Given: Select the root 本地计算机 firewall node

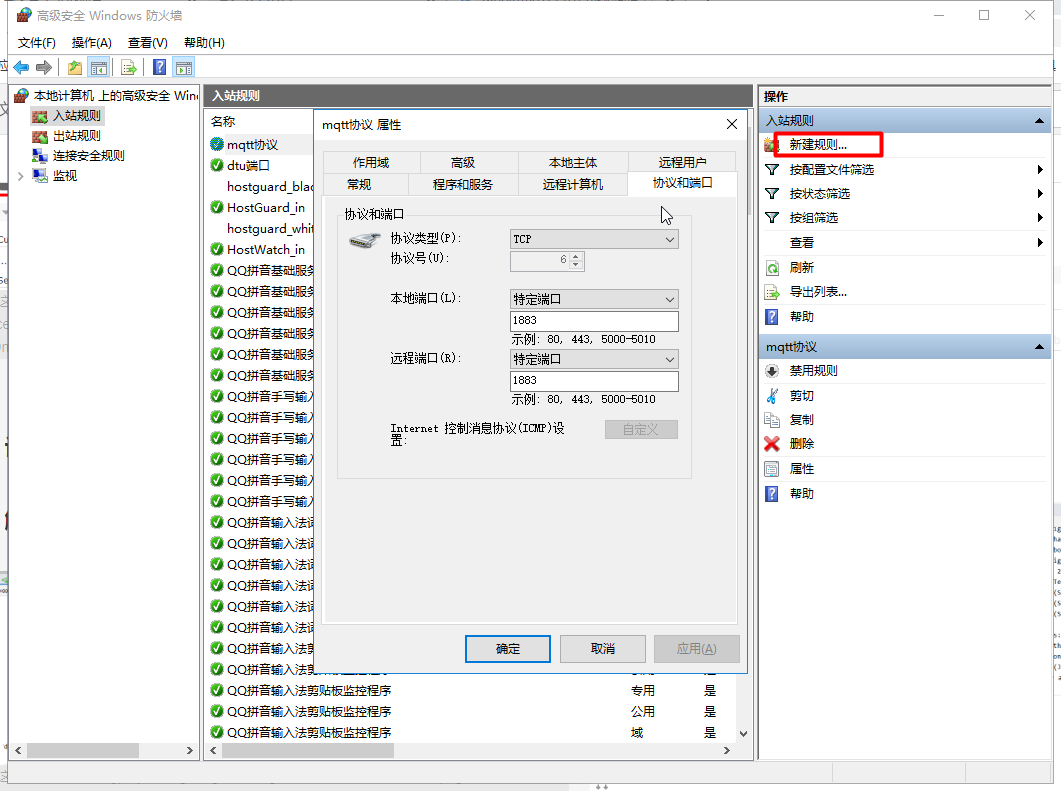Looking at the screenshot, I should (x=106, y=95).
